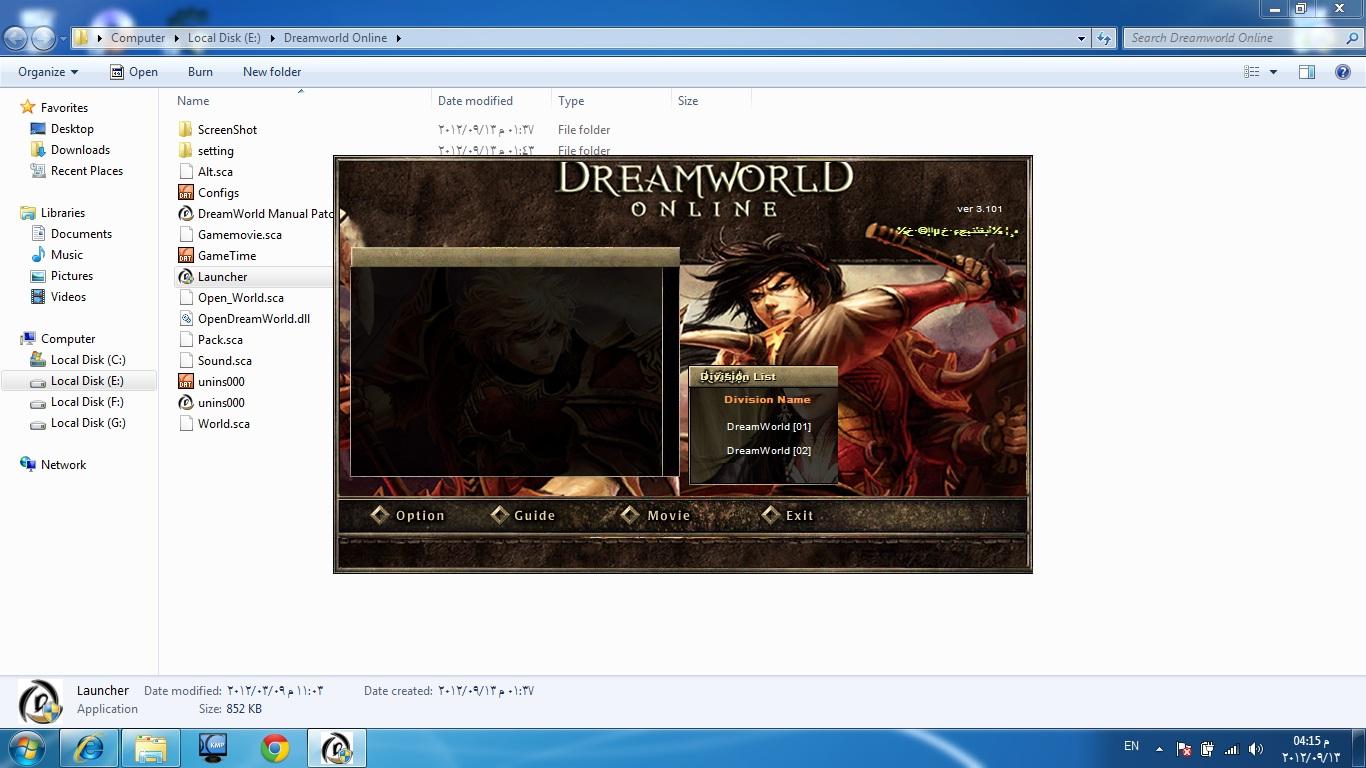
Task: Open Local Disk (G:) in sidebar
Action: click(88, 423)
